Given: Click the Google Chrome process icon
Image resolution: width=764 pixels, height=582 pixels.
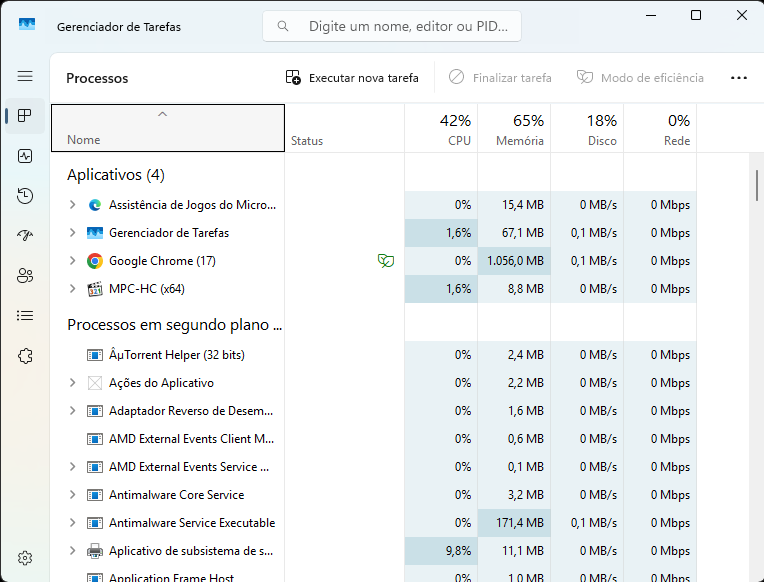Looking at the screenshot, I should pyautogui.click(x=95, y=261).
